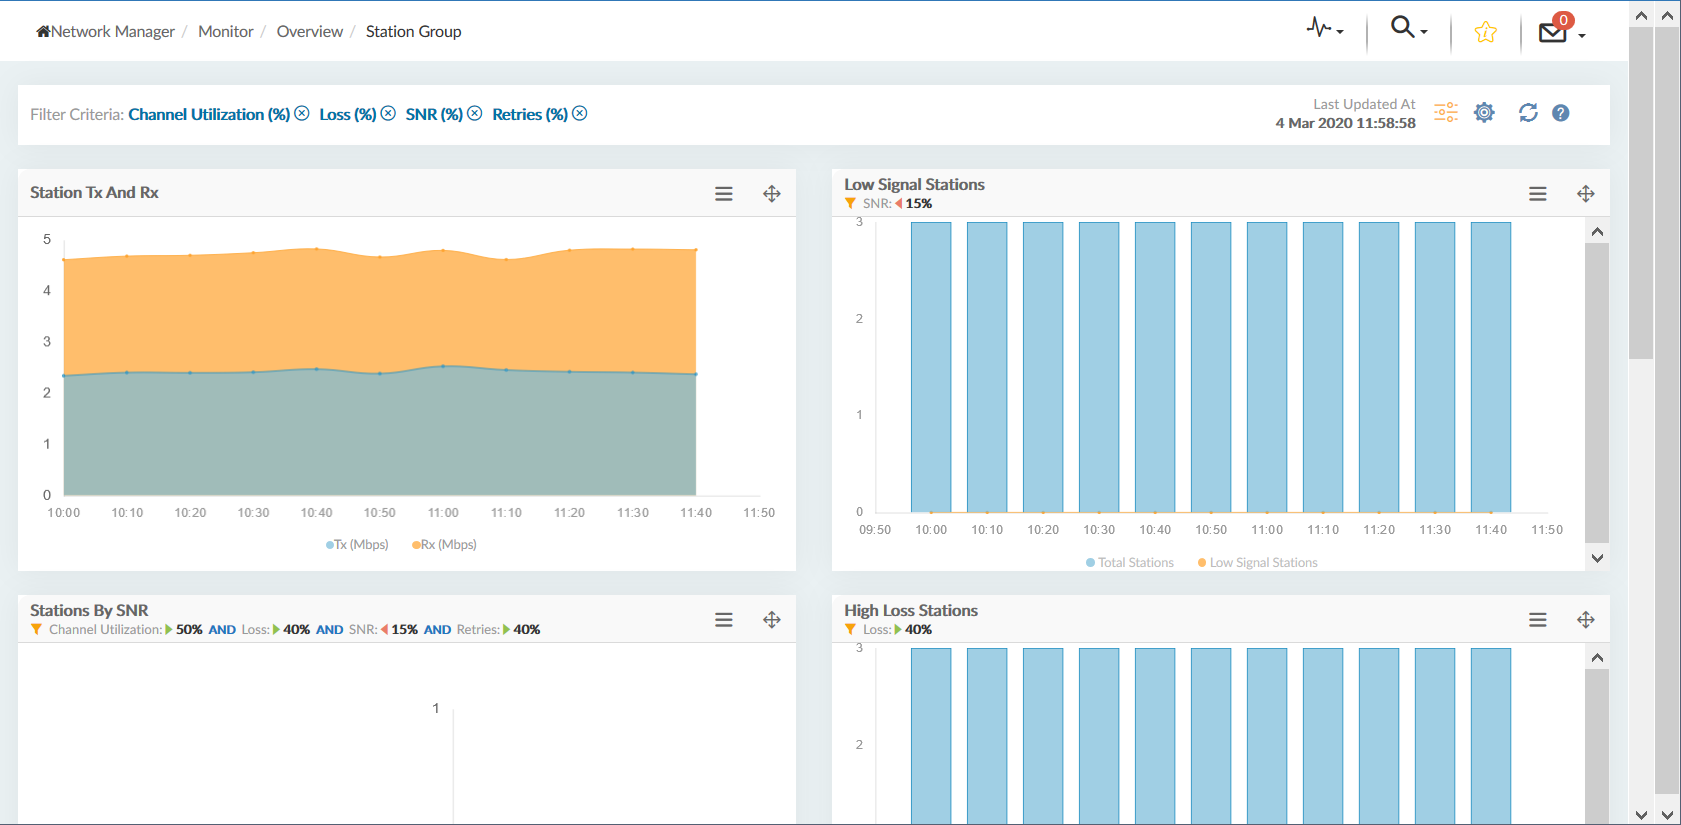Click the dashboard gear settings icon
This screenshot has height=825, width=1681.
1484,113
